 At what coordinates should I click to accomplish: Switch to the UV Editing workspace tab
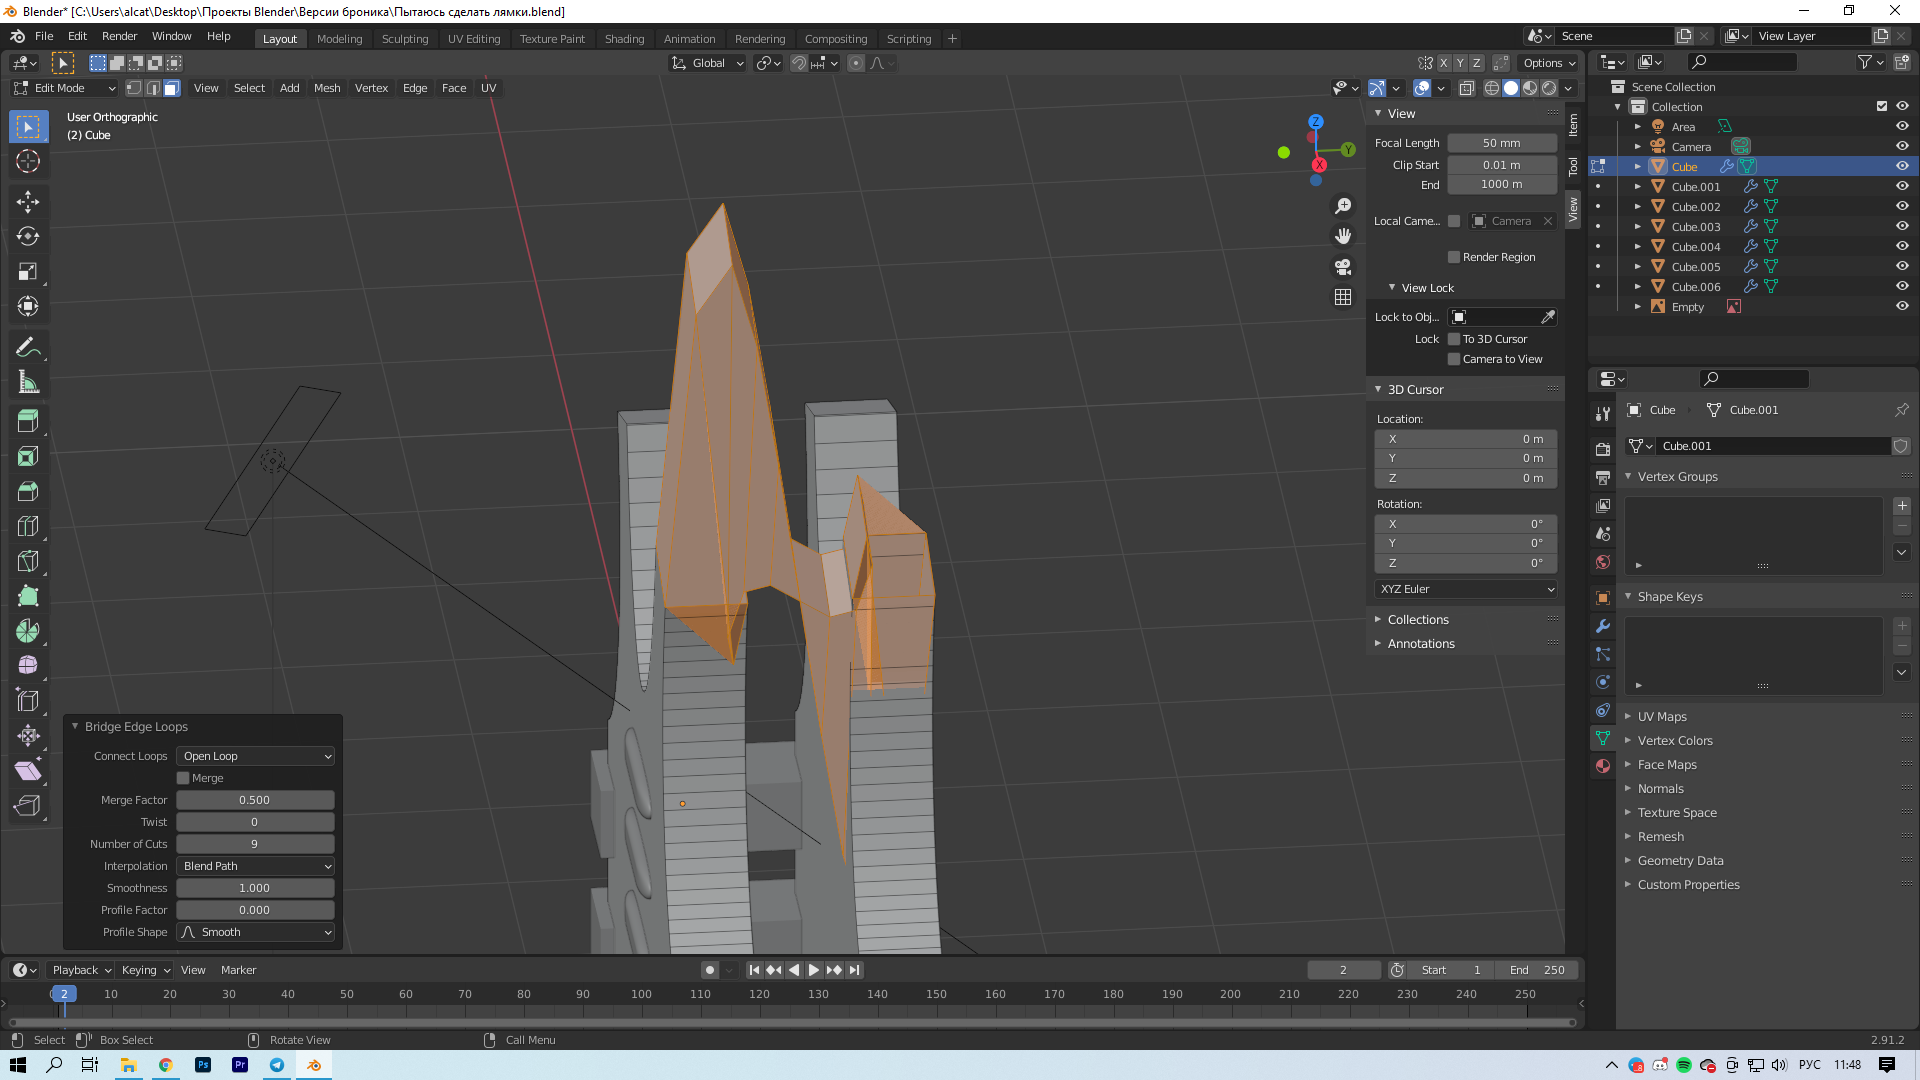474,39
